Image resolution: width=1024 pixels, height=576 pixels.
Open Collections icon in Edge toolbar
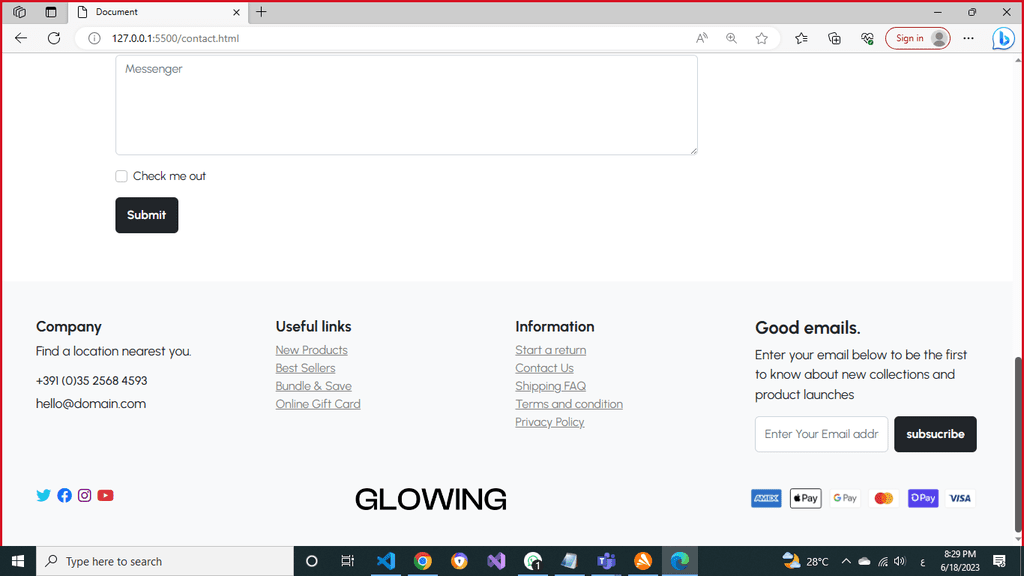(x=834, y=39)
